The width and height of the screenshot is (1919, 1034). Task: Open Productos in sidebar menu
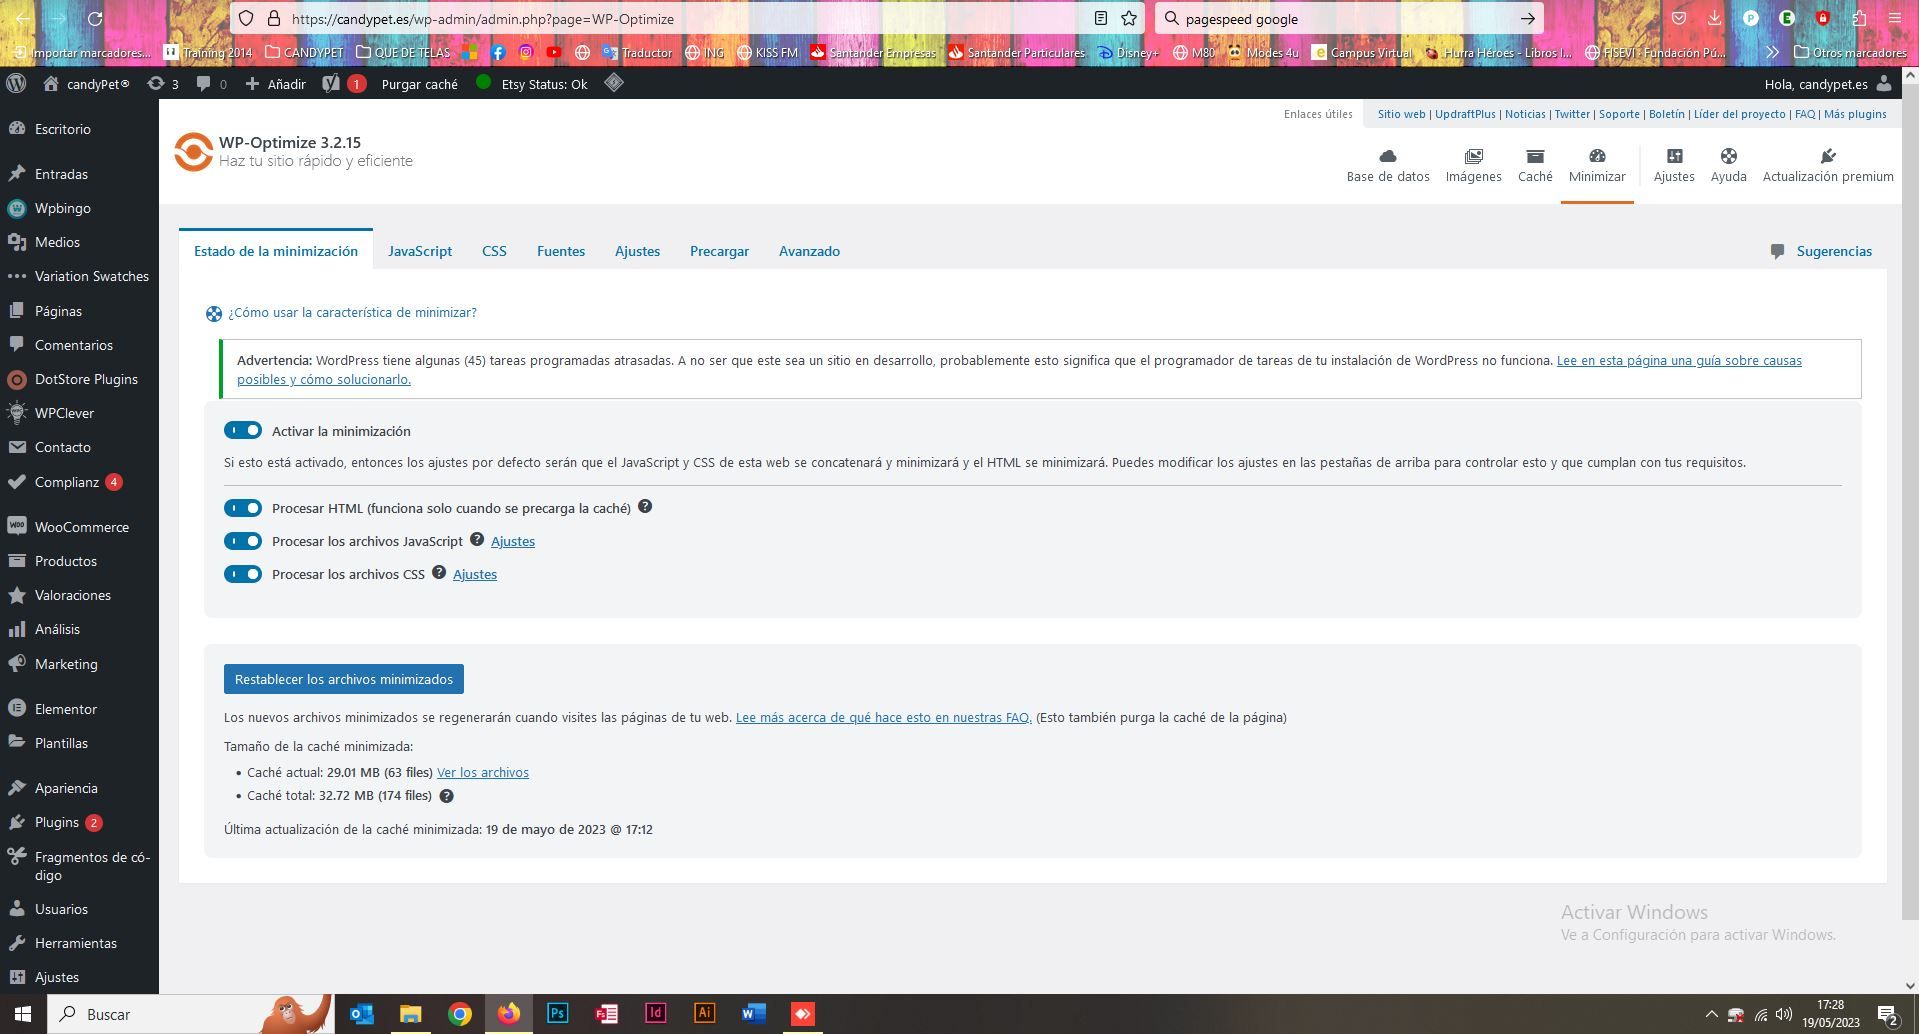(79, 561)
